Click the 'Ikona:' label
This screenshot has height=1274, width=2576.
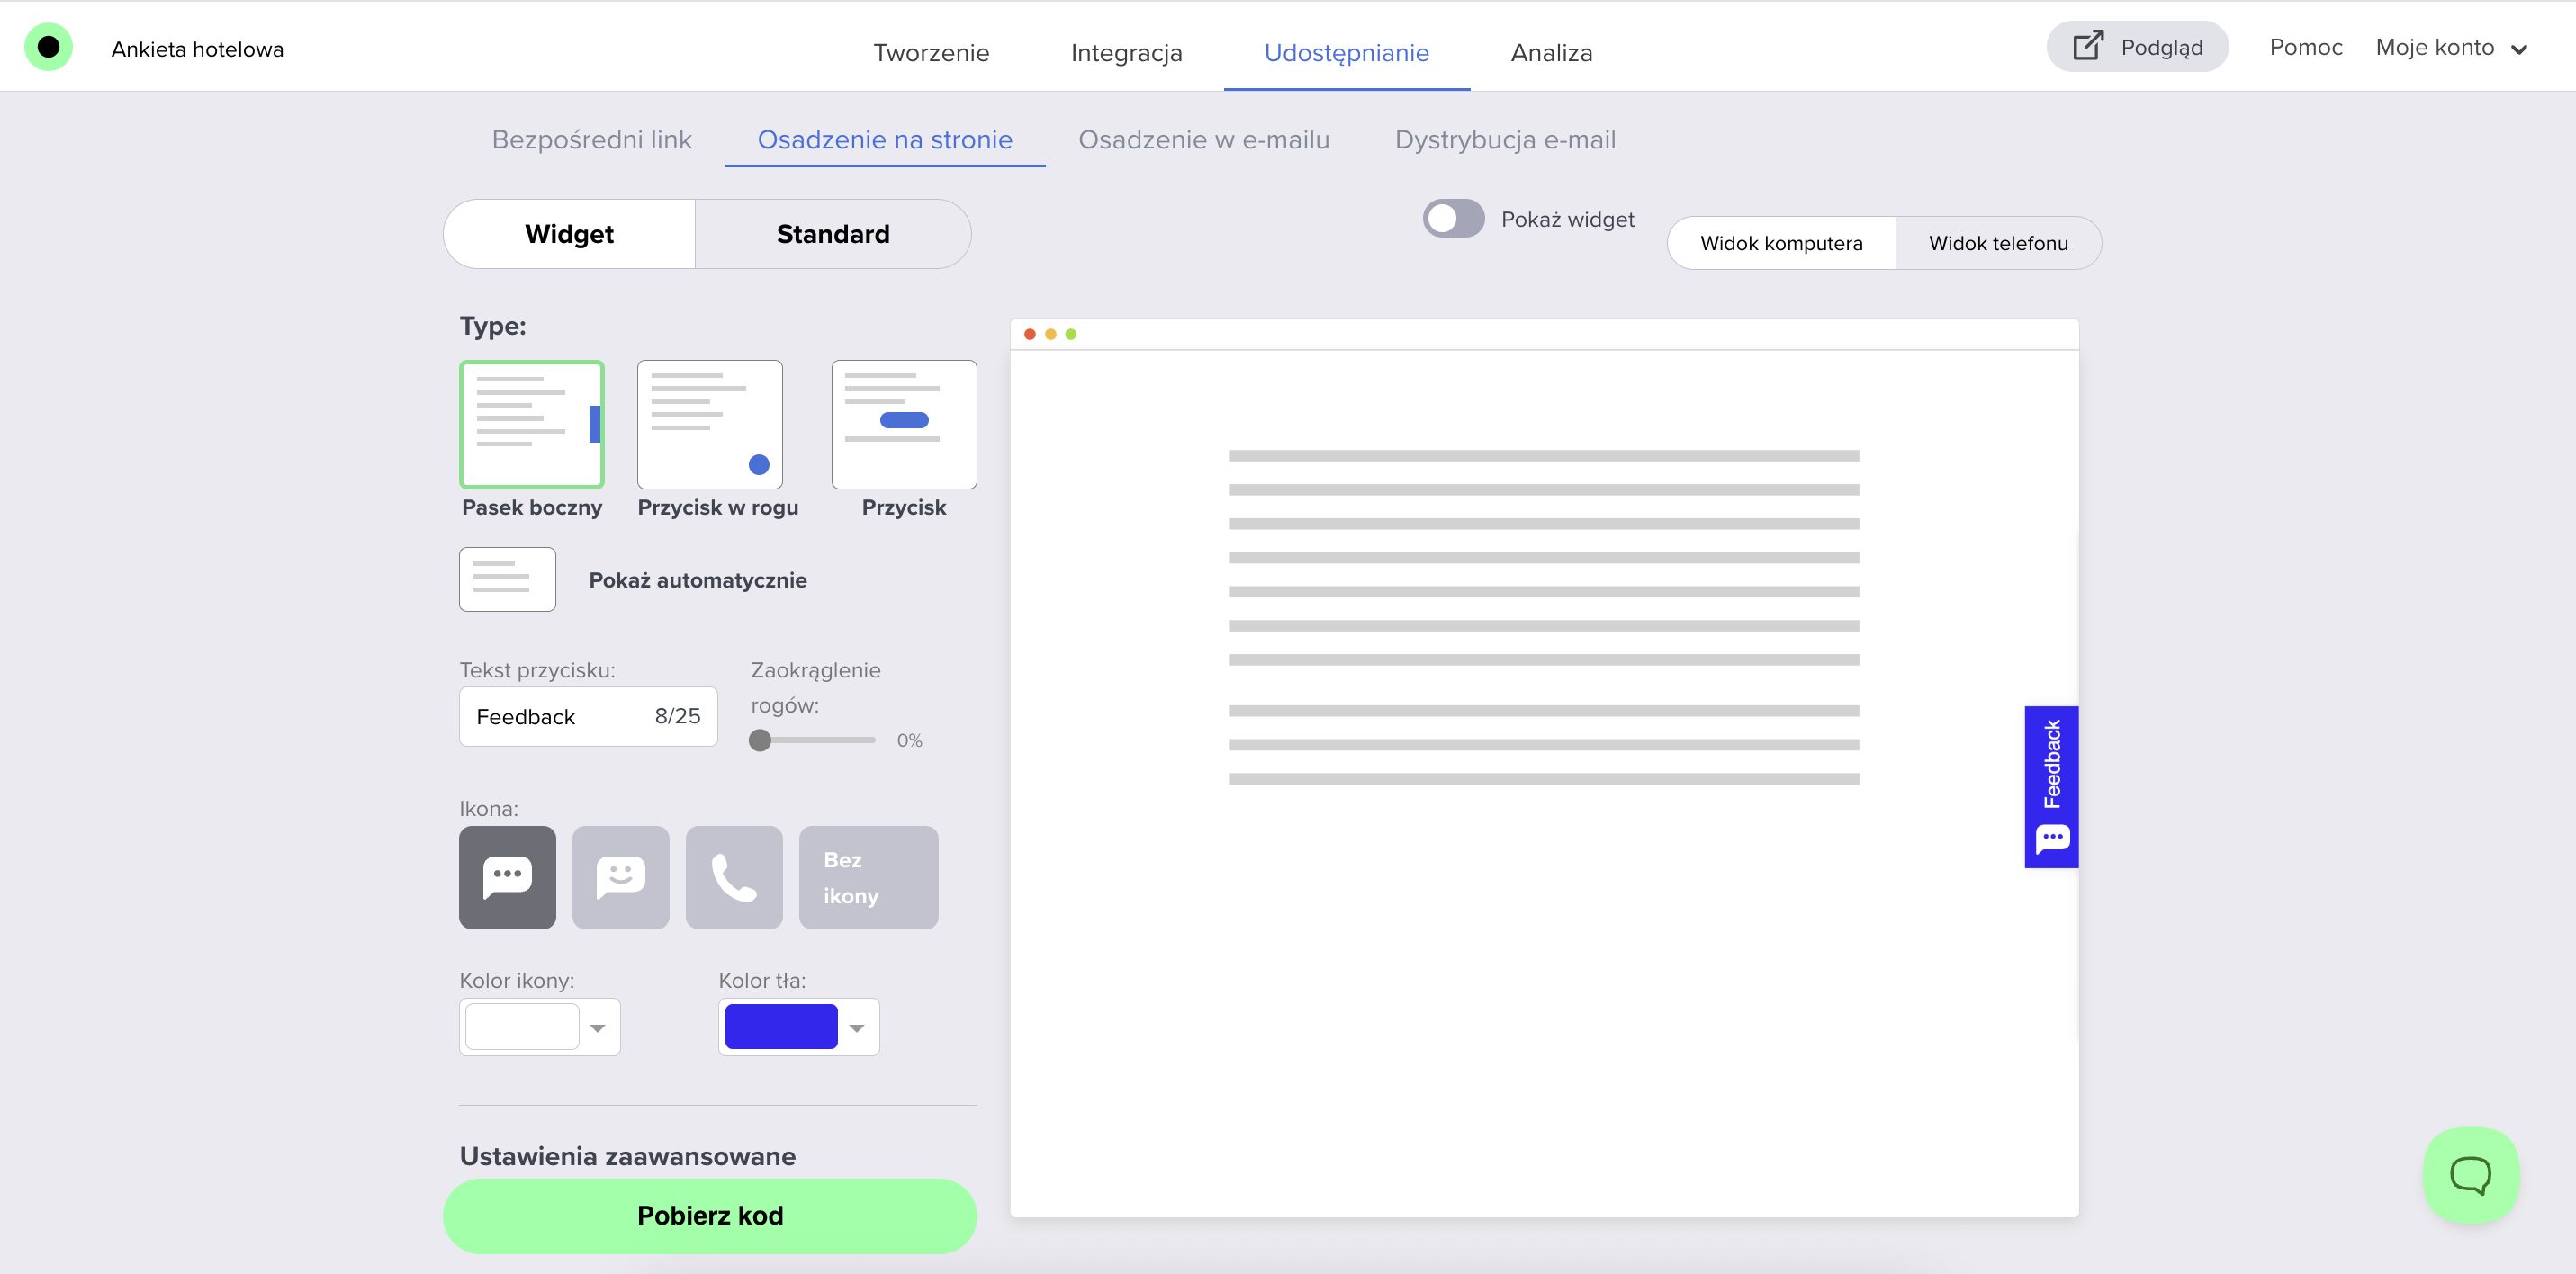488,808
